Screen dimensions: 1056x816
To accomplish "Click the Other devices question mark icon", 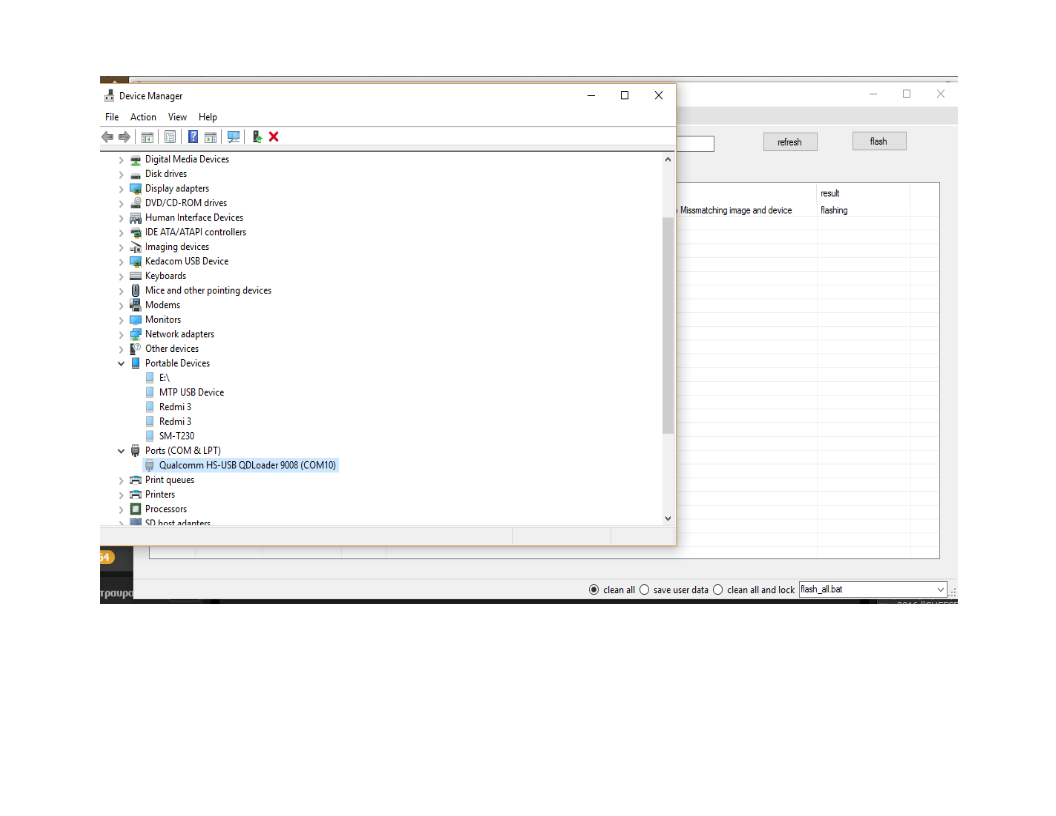I will point(135,349).
